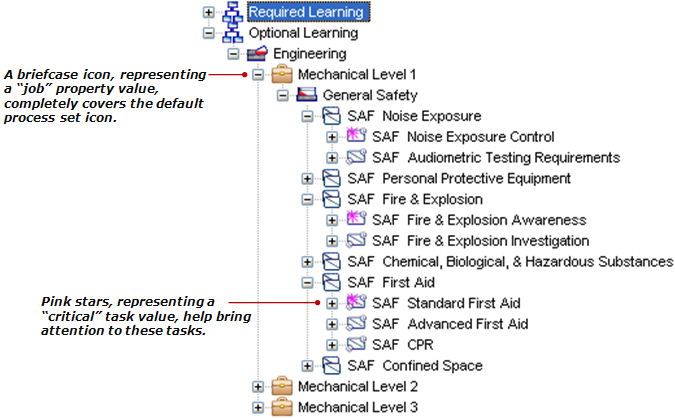
Task: Click the Required Learning hierarchy icon
Action: pyautogui.click(x=233, y=12)
